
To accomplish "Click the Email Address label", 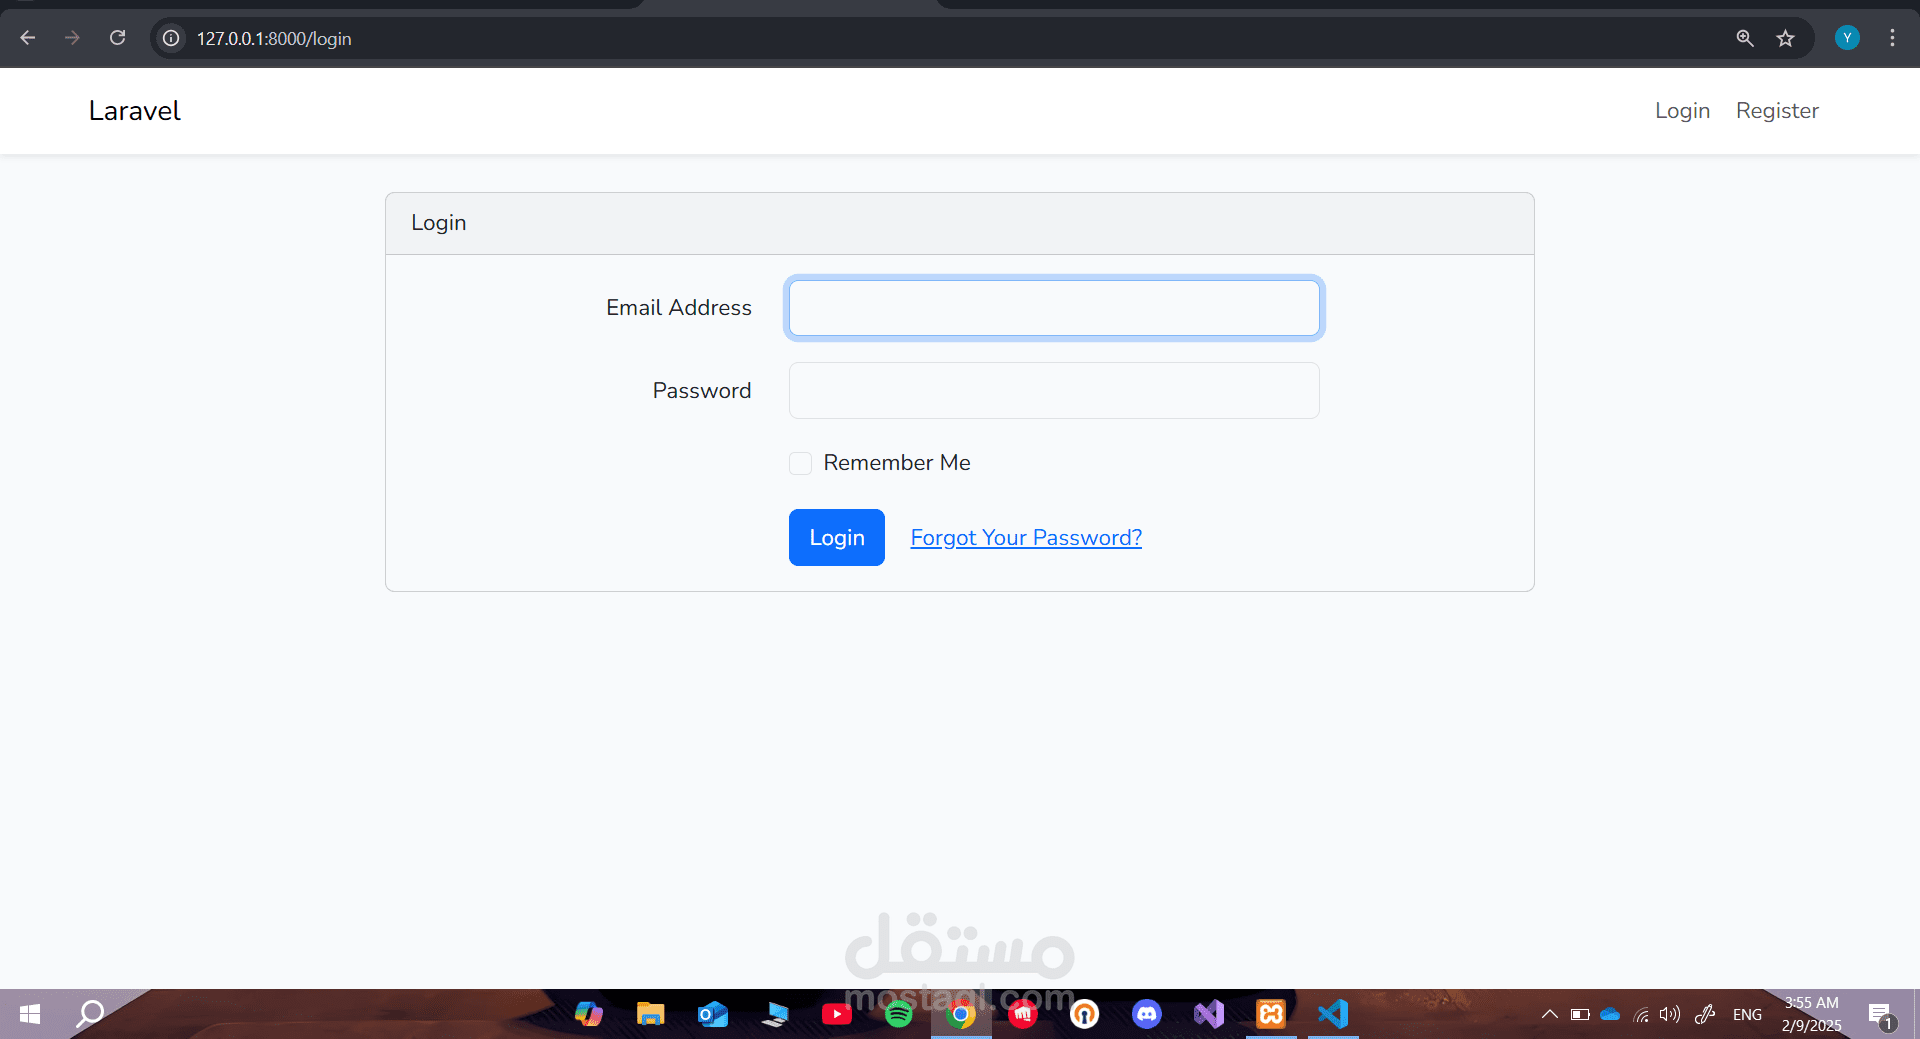I will click(x=679, y=308).
